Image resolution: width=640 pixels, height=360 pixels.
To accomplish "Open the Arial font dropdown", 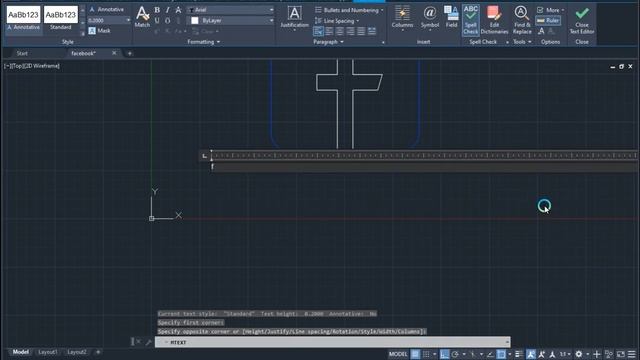I will pyautogui.click(x=231, y=10).
